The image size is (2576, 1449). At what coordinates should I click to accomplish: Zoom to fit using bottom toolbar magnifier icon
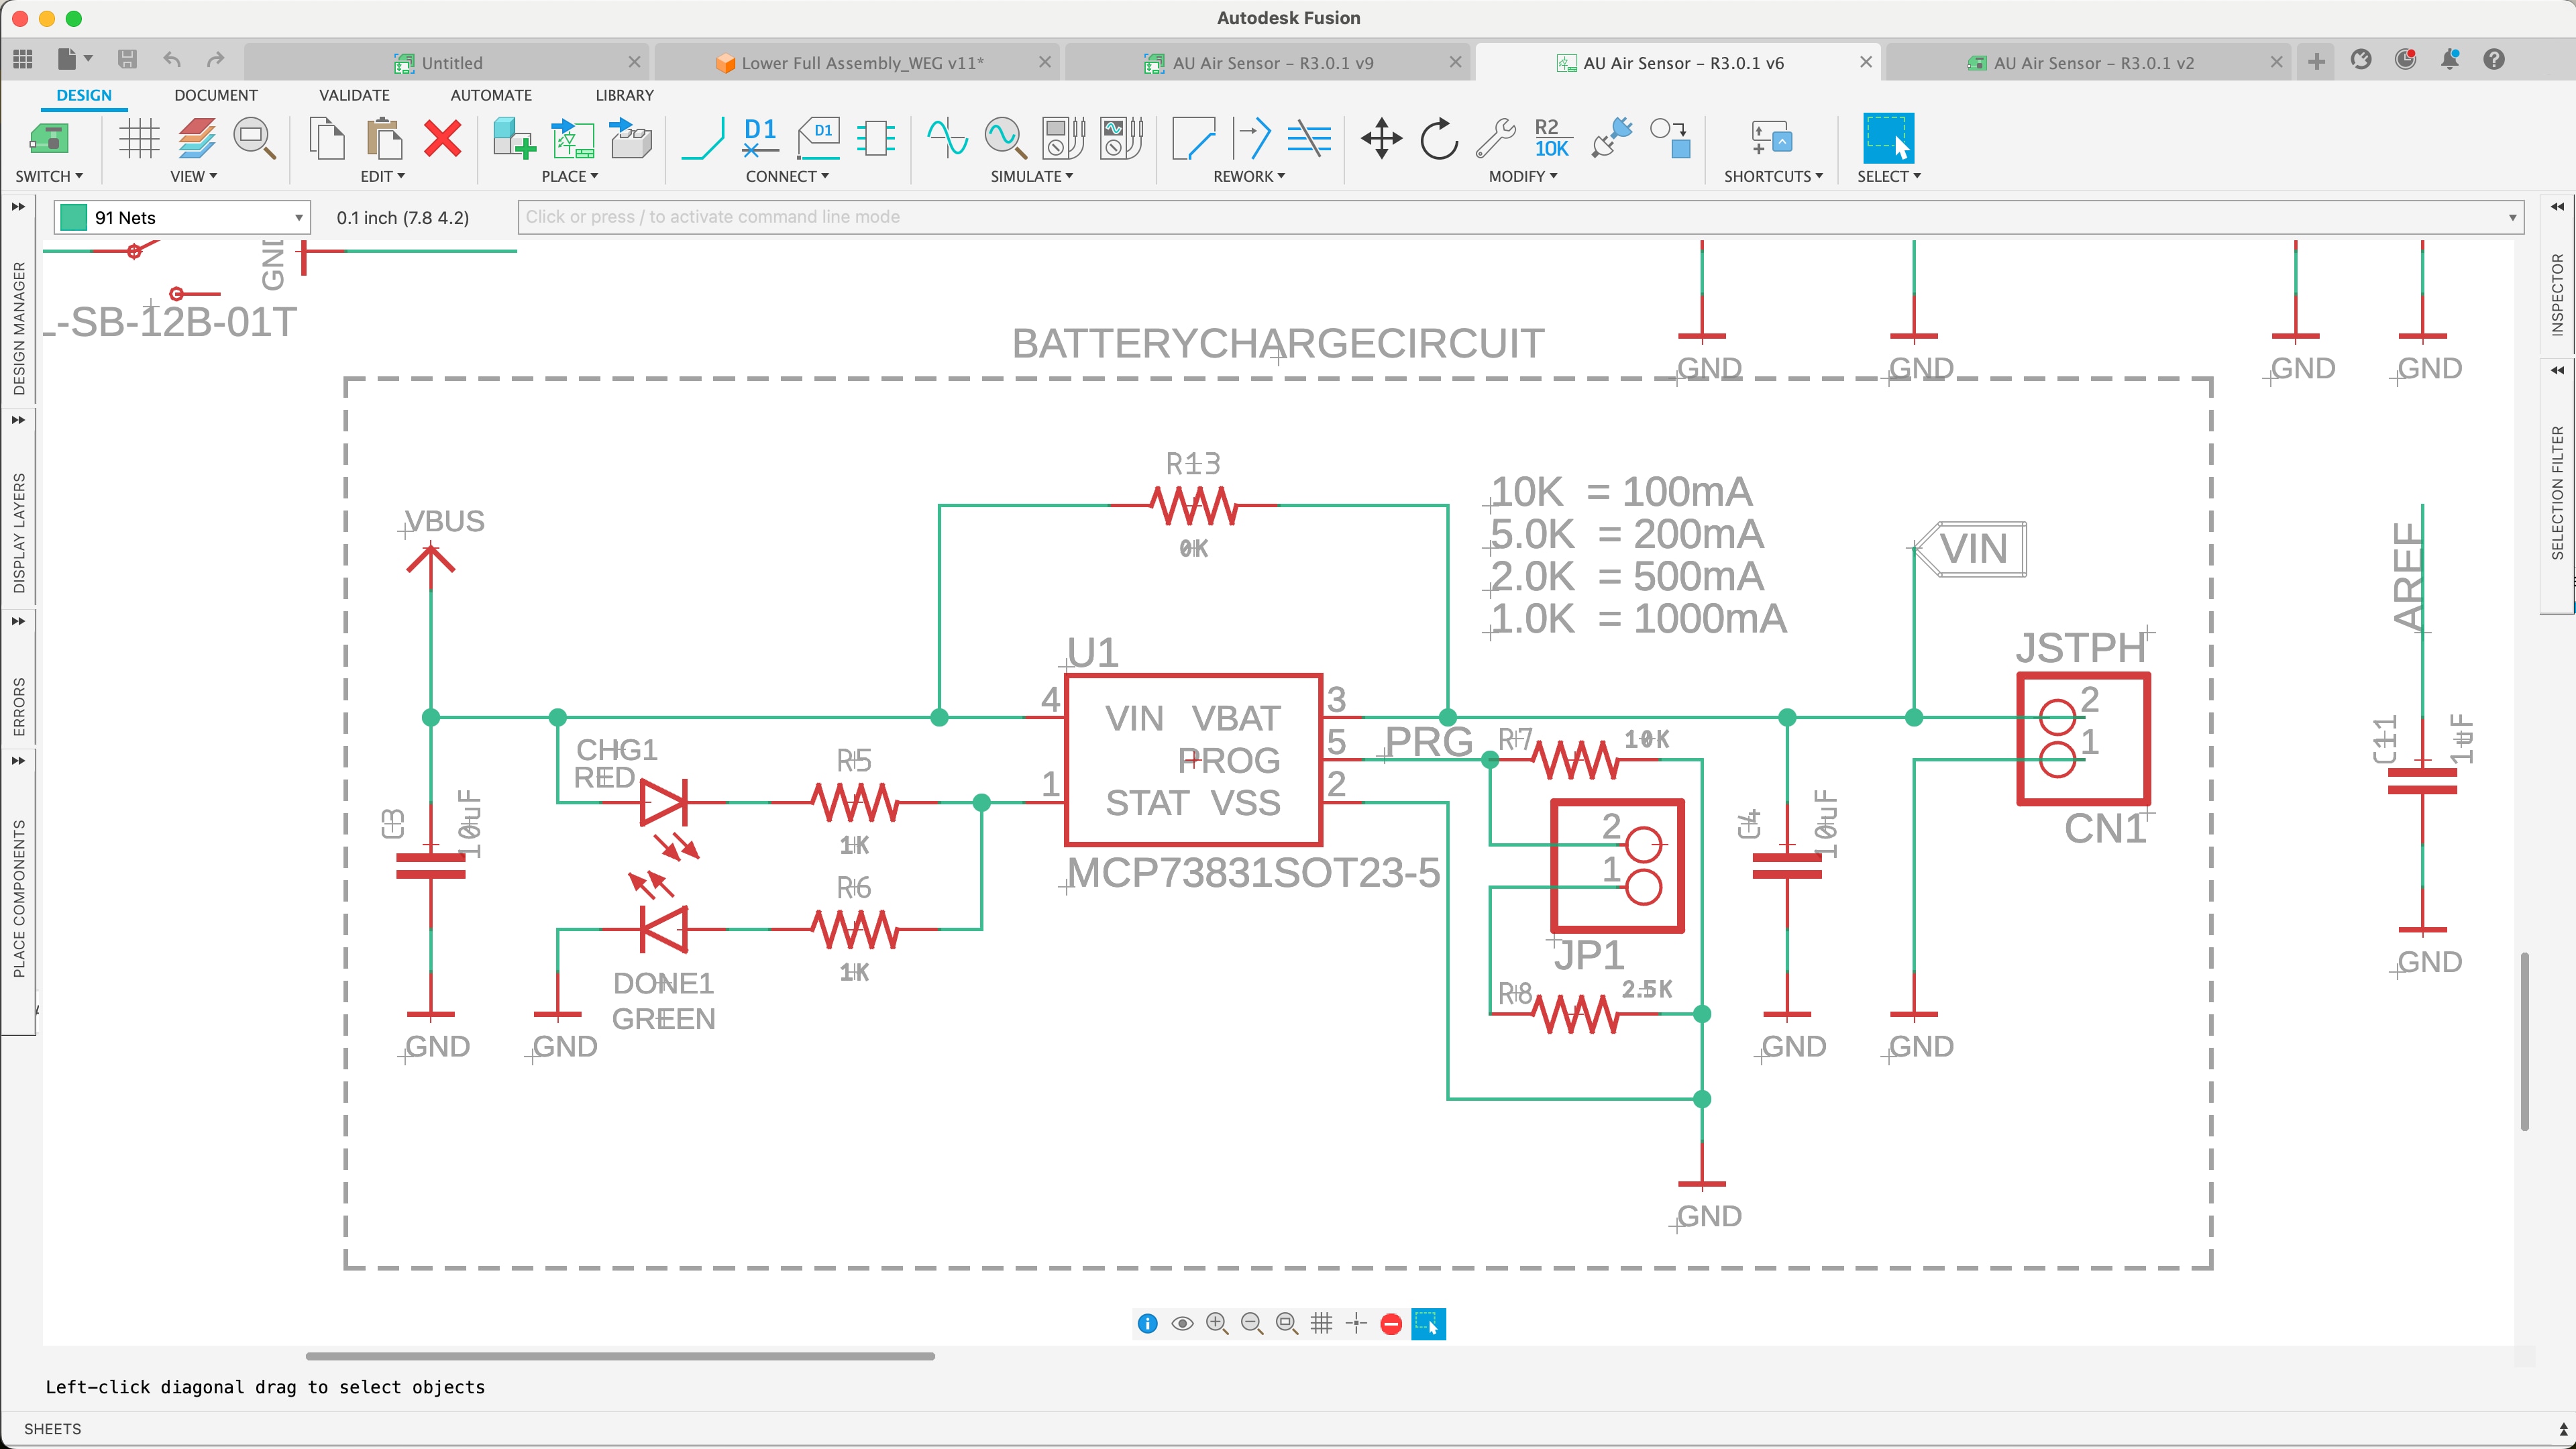[x=1288, y=1323]
